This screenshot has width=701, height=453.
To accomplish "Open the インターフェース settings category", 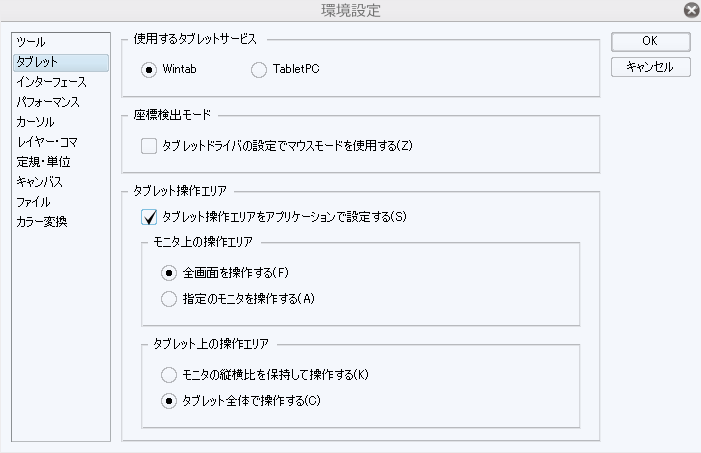I will [x=52, y=82].
